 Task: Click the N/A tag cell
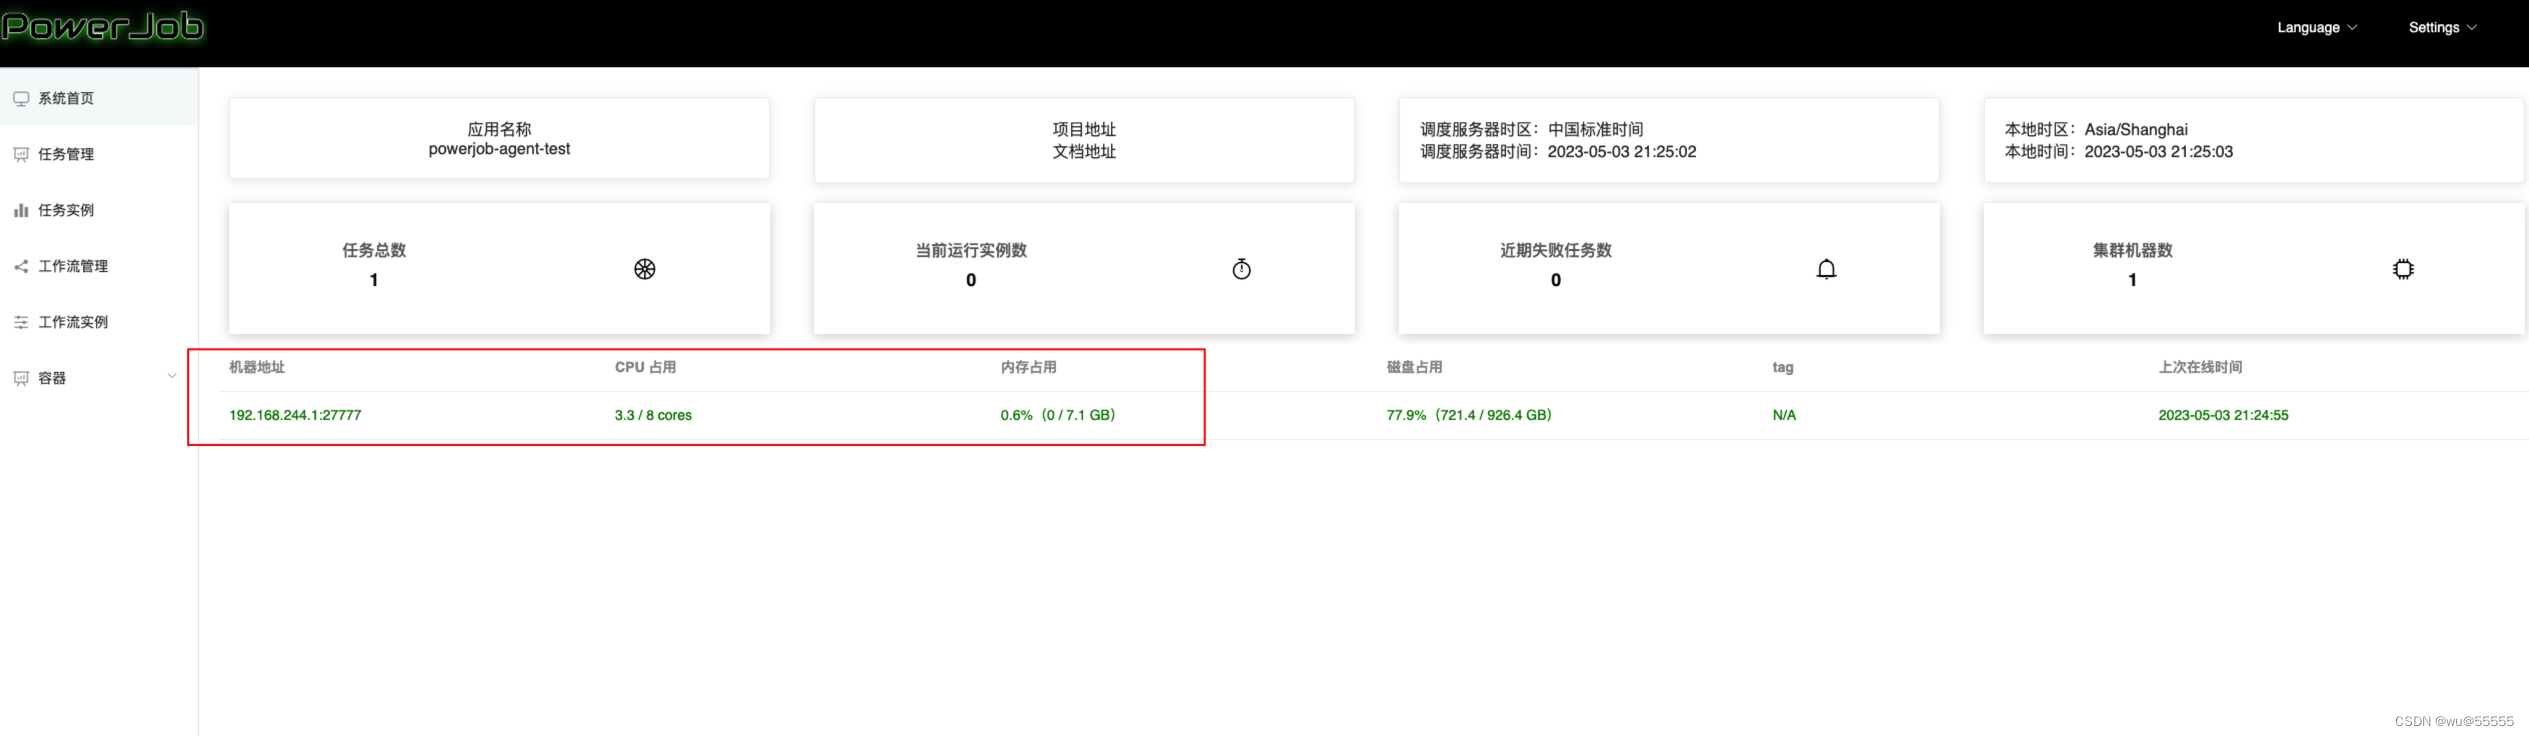click(x=1784, y=415)
